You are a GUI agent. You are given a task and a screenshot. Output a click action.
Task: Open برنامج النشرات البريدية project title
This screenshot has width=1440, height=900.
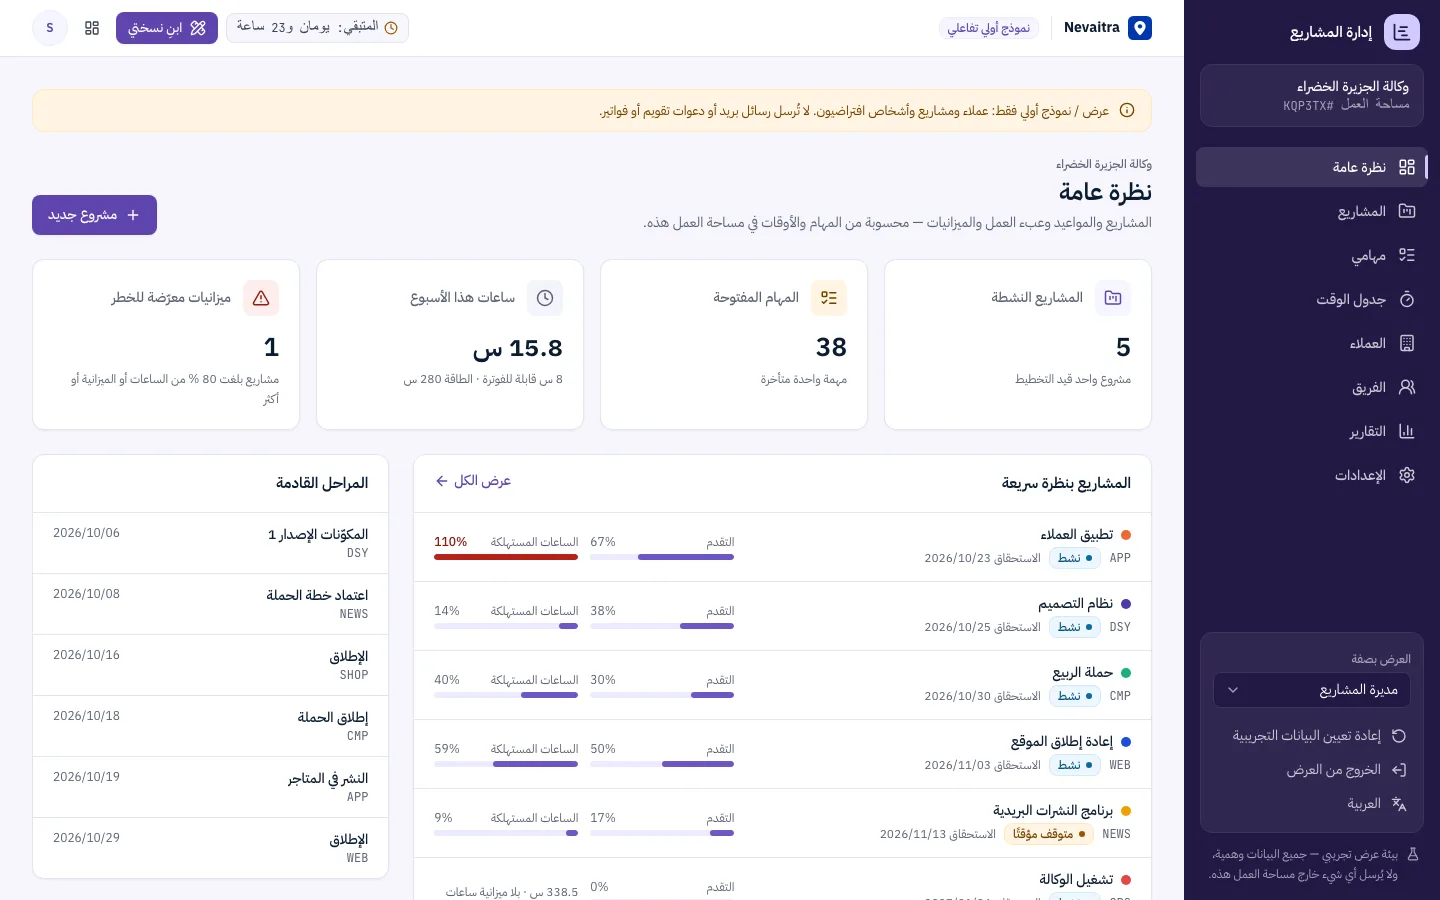point(1053,811)
